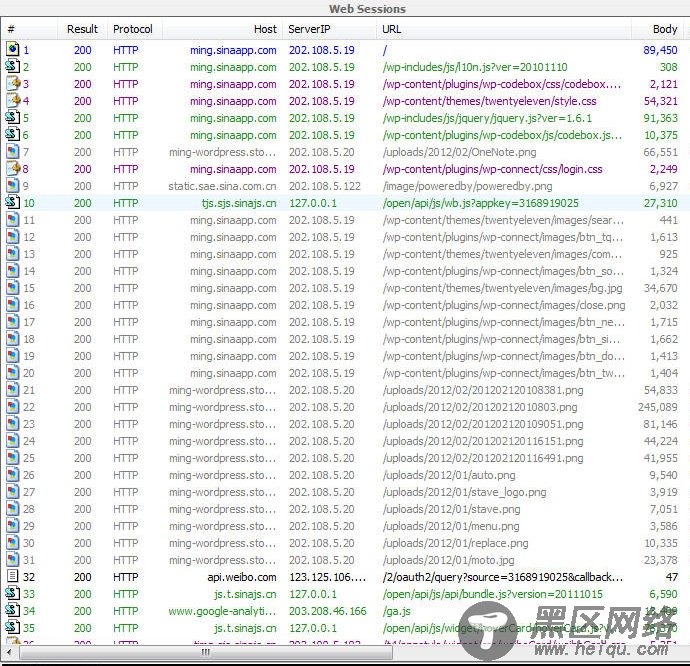Select the body size 91,363 cell
690x666 pixels.
tap(661, 118)
